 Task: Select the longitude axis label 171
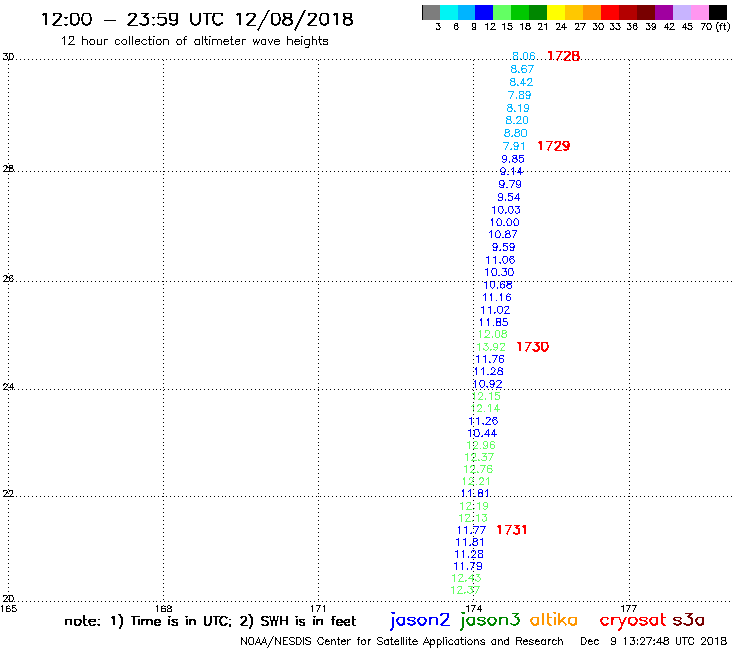point(318,608)
